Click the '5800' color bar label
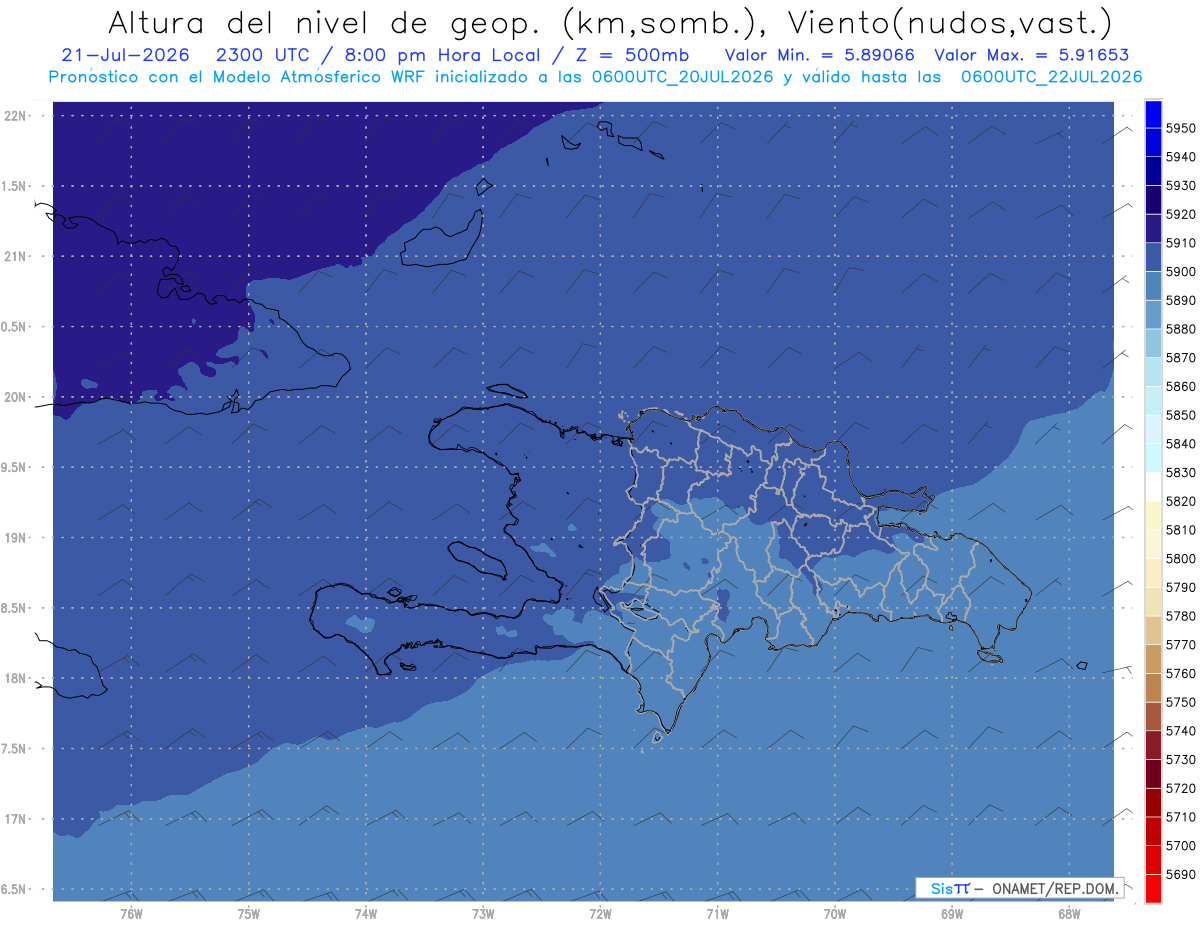 [x=1180, y=559]
